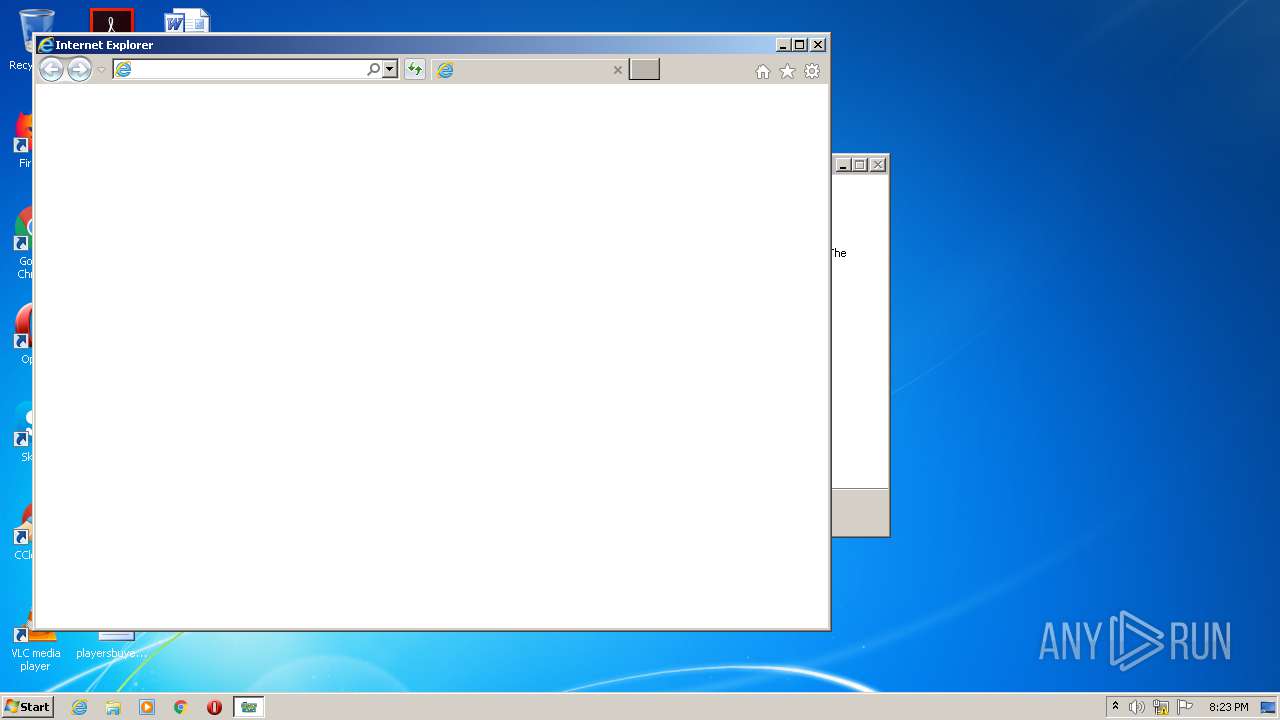Open the Tools gear menu in Internet Explorer
Image resolution: width=1280 pixels, height=720 pixels.
pyautogui.click(x=812, y=71)
